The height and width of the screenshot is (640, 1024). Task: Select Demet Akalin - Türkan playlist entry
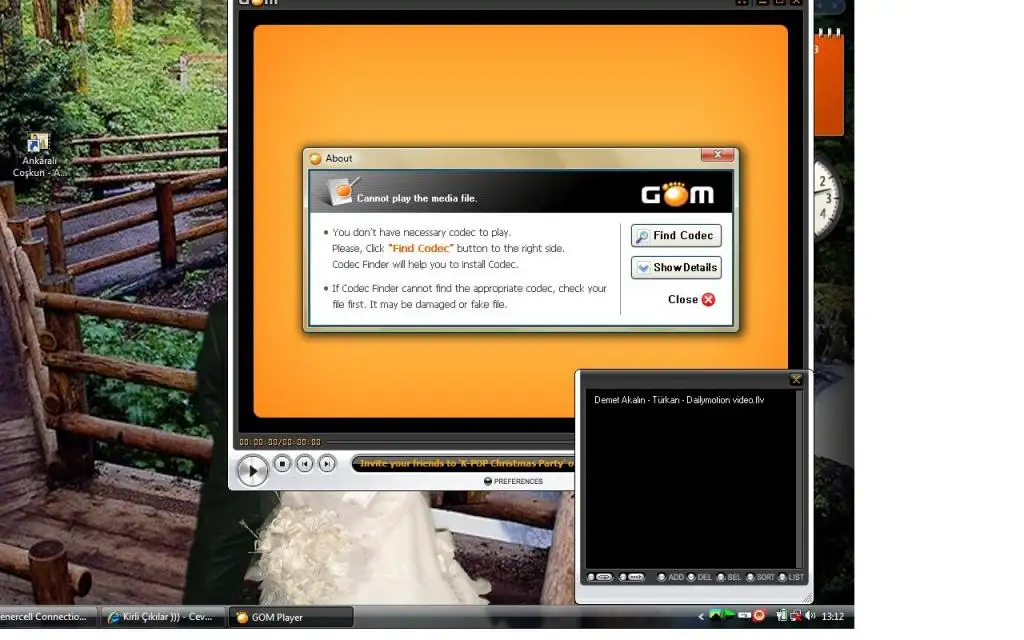tap(679, 400)
